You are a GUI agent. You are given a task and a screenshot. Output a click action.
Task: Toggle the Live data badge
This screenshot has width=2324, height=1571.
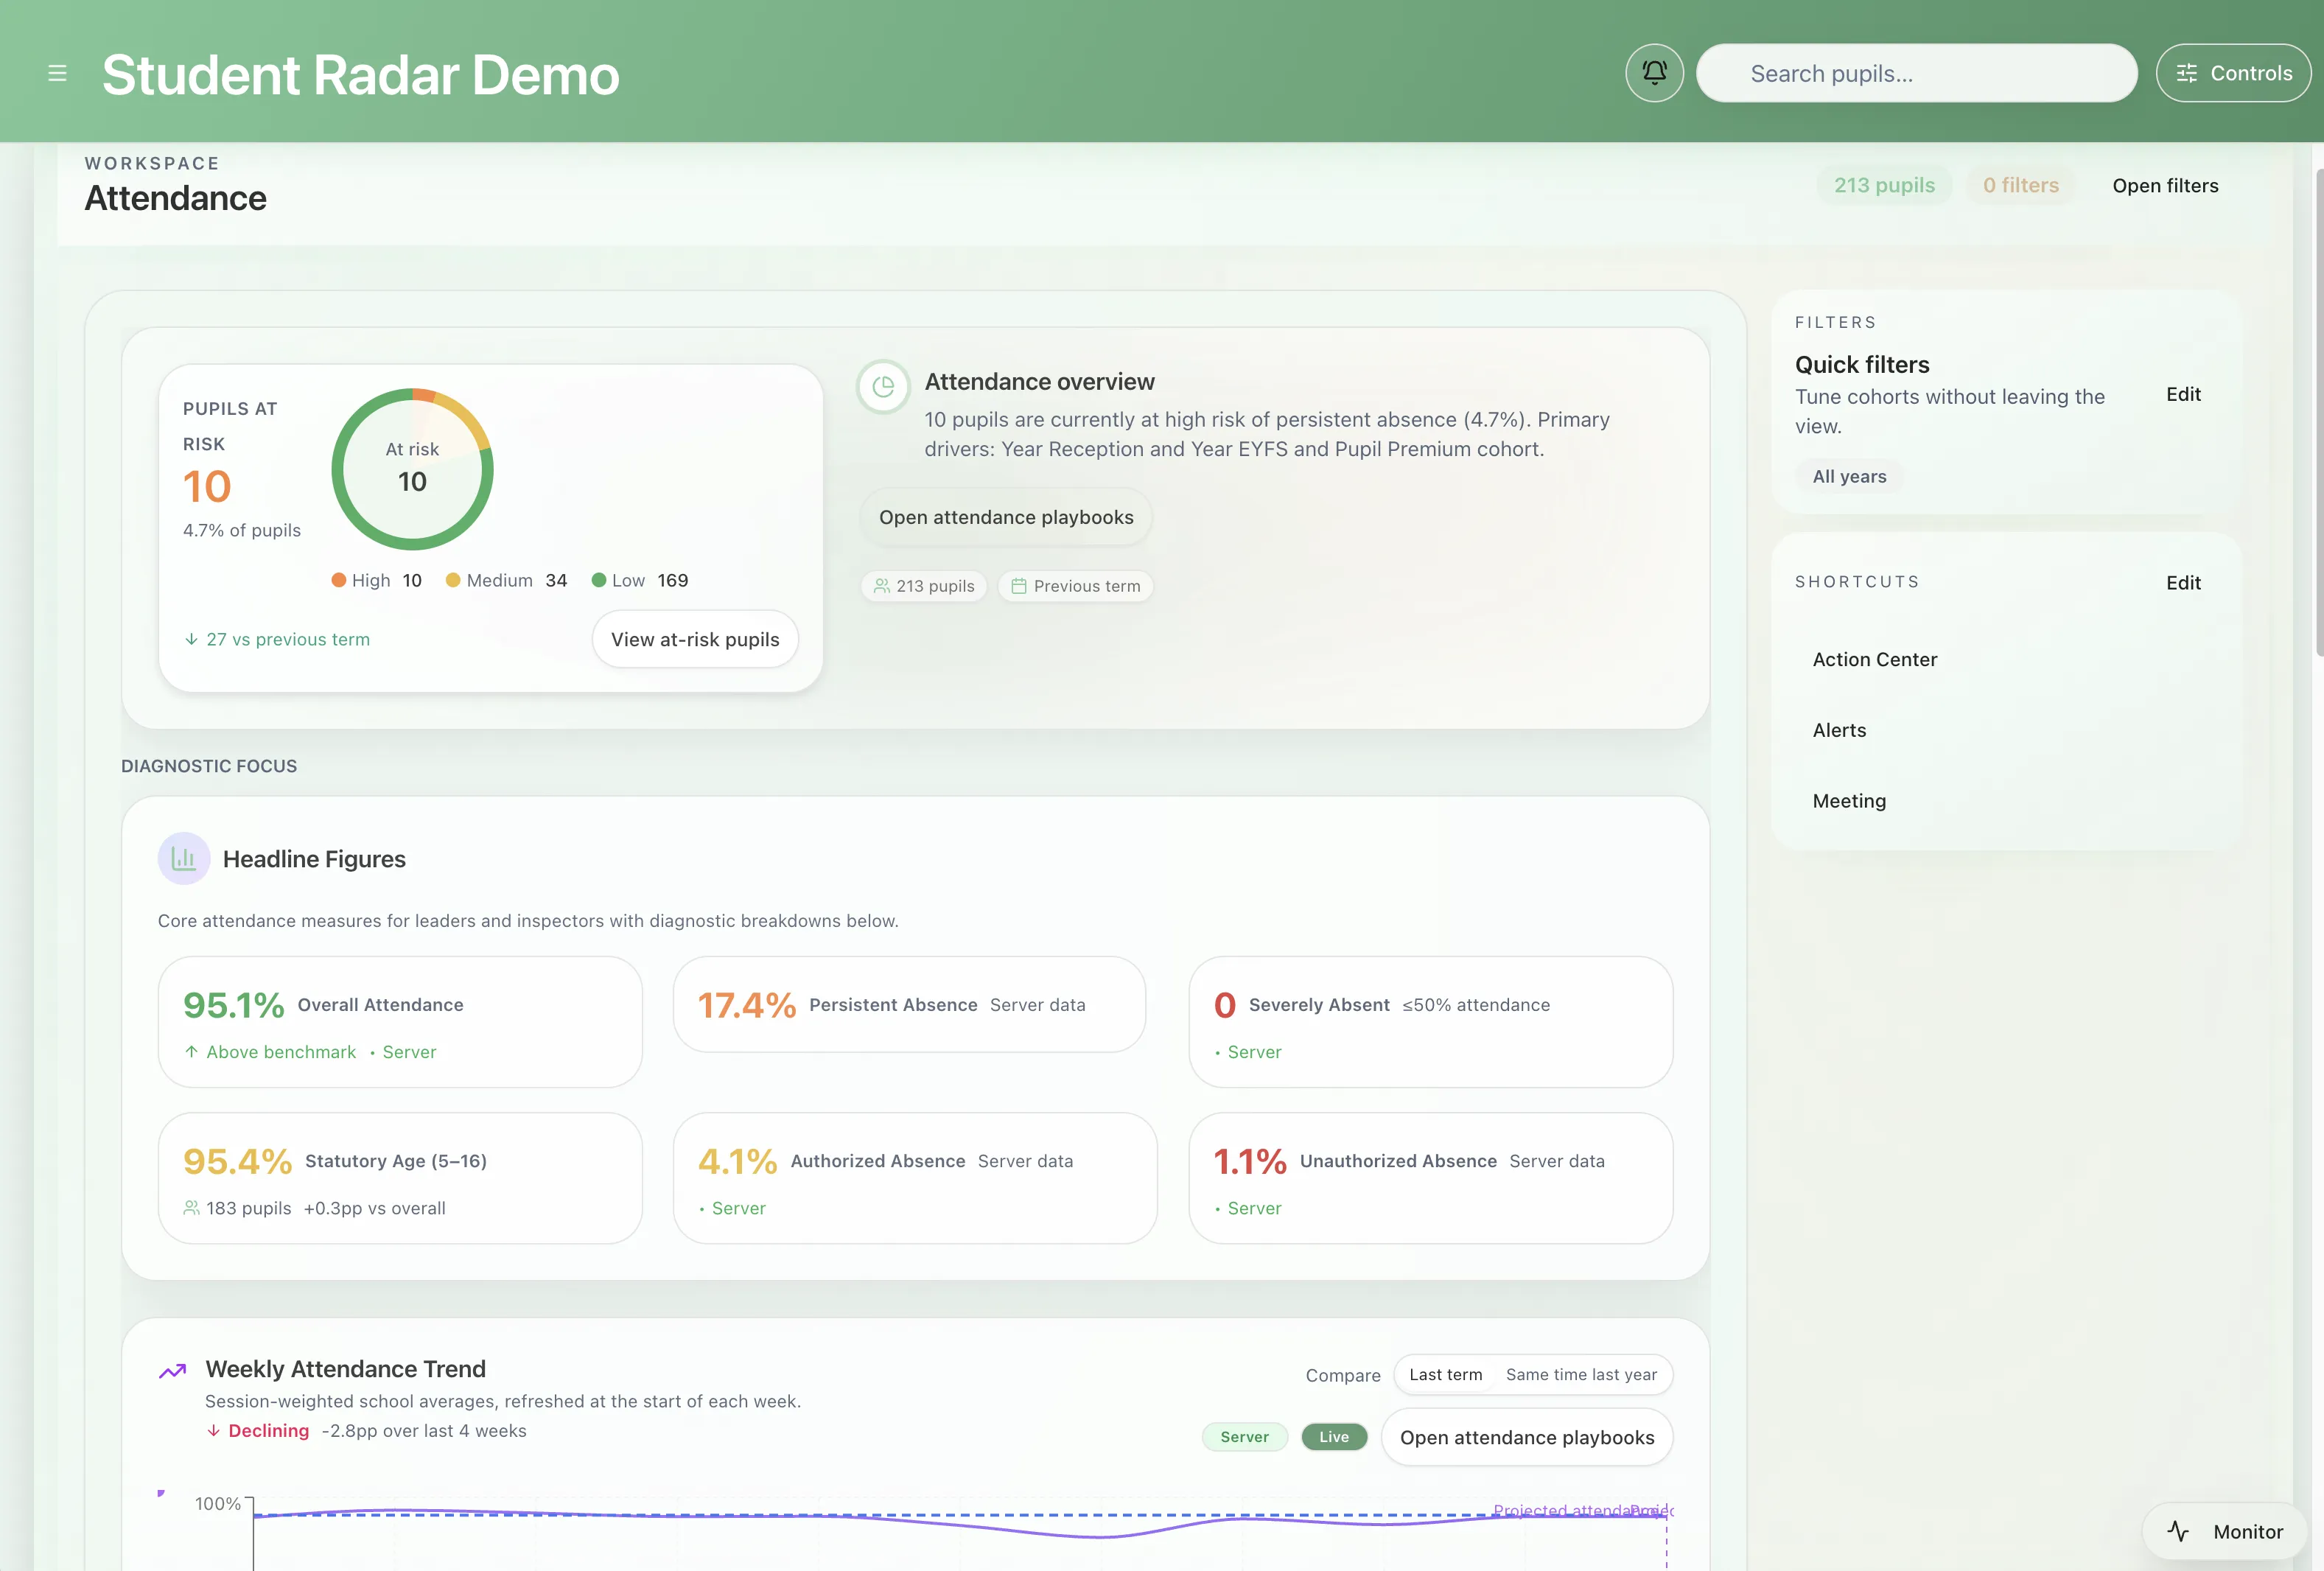tap(1333, 1437)
